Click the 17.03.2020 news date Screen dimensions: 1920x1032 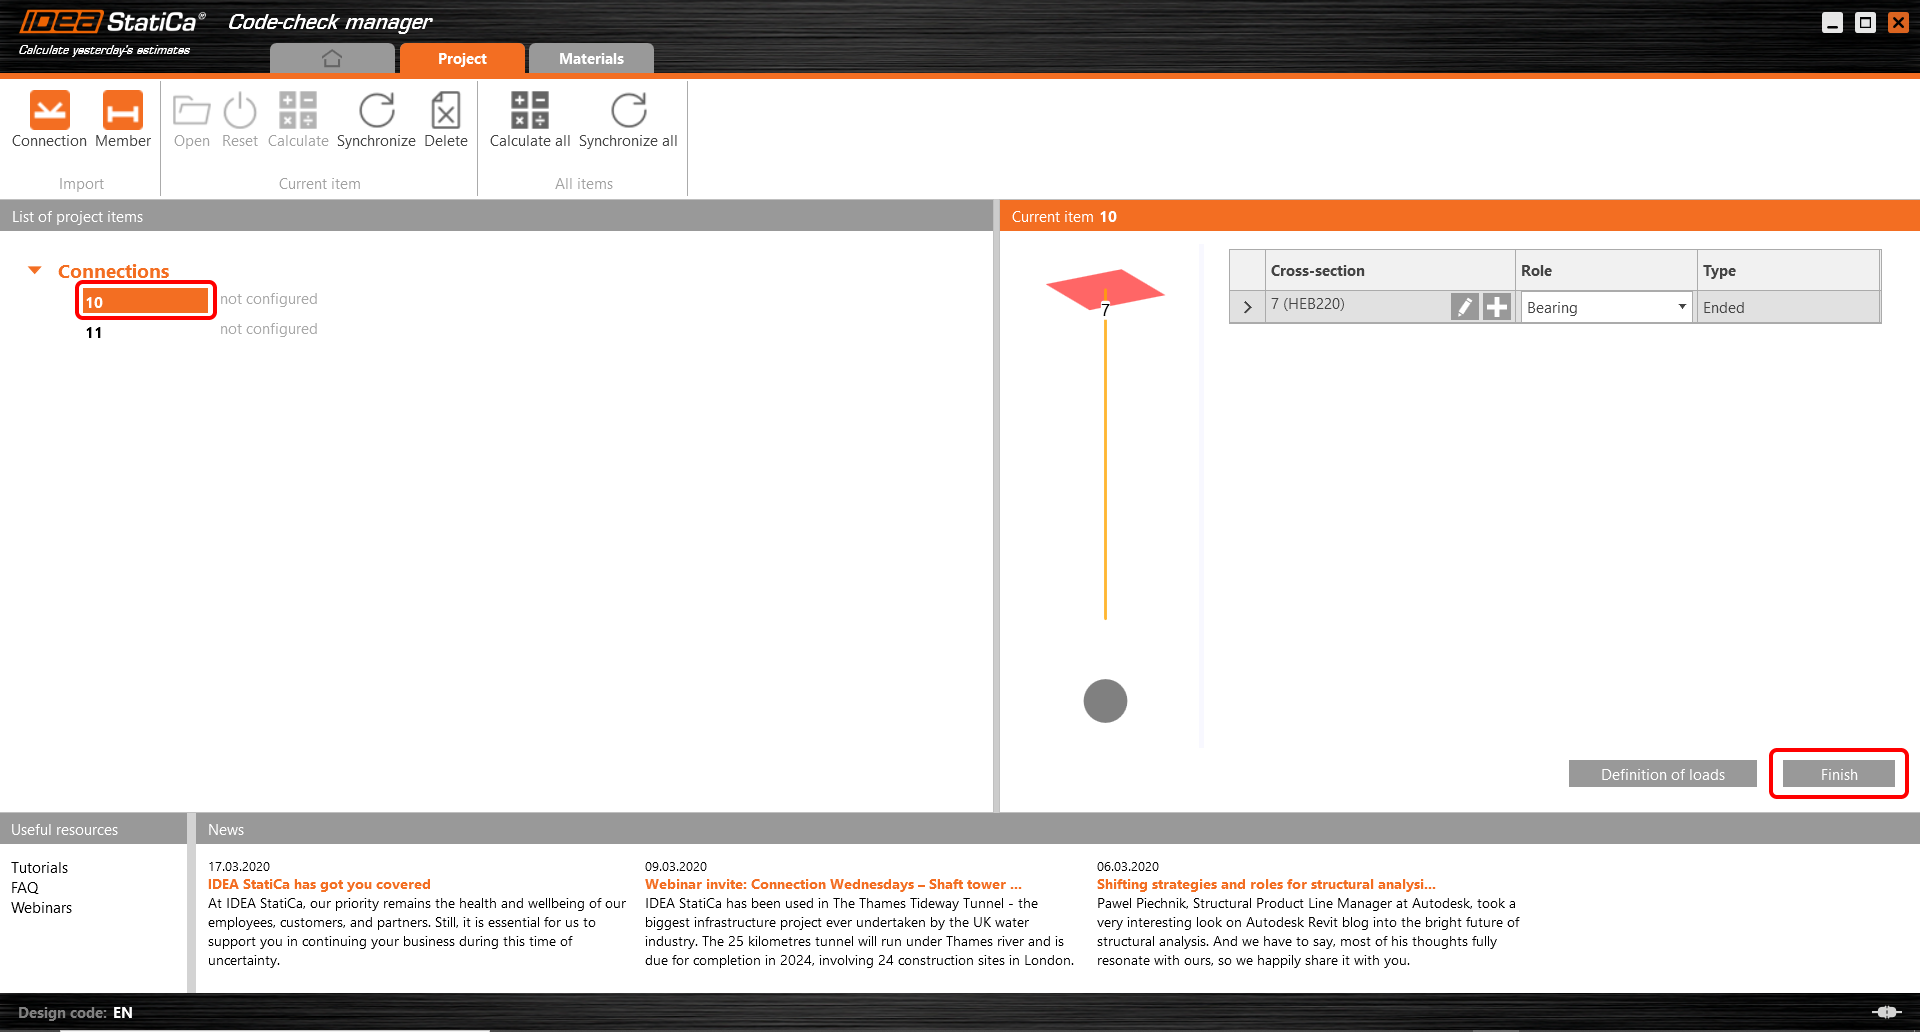tap(239, 867)
